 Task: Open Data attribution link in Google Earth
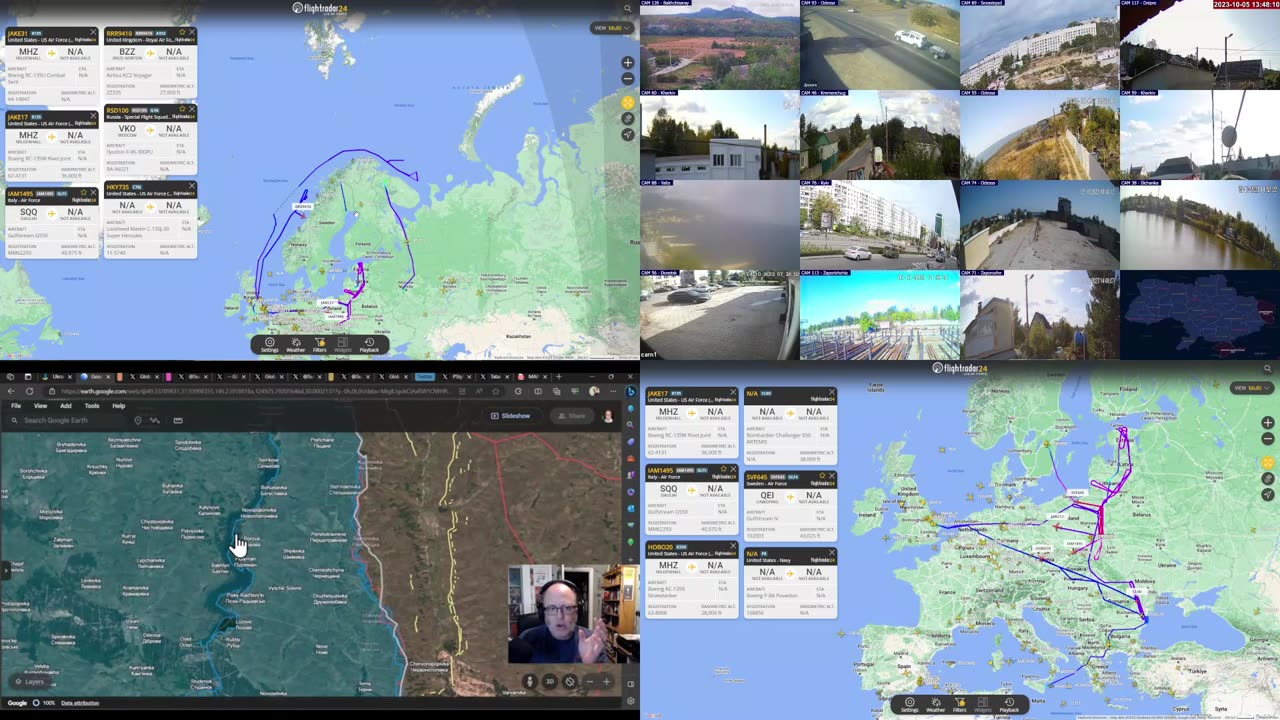click(x=80, y=703)
